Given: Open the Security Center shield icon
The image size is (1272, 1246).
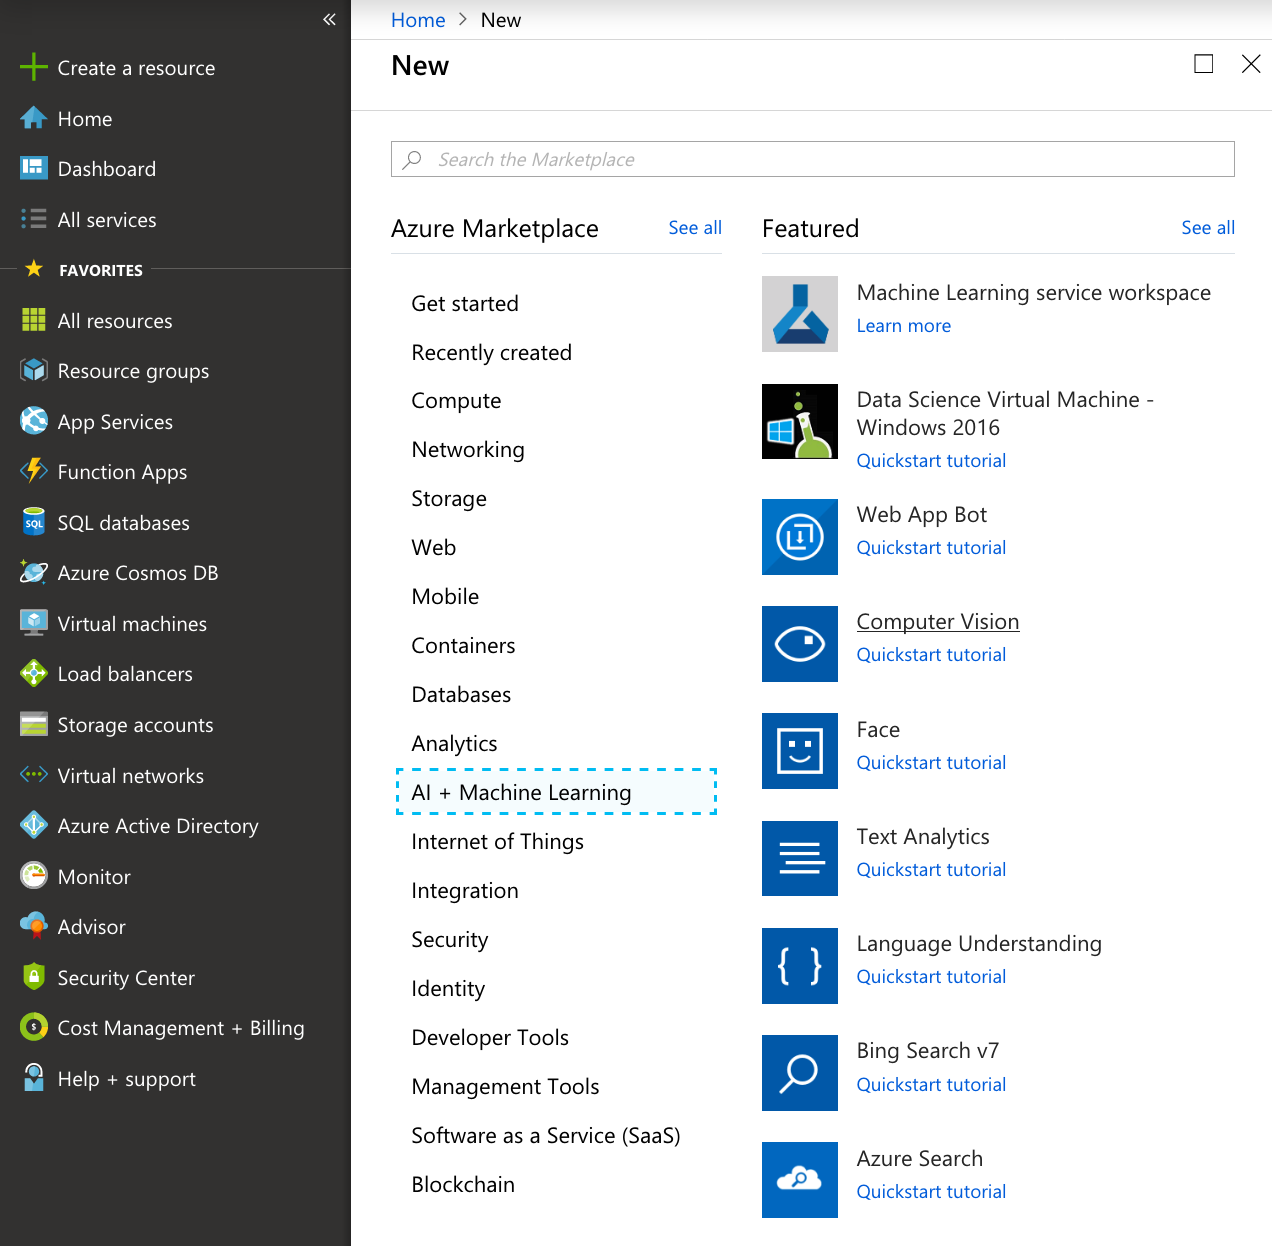Looking at the screenshot, I should pos(34,977).
